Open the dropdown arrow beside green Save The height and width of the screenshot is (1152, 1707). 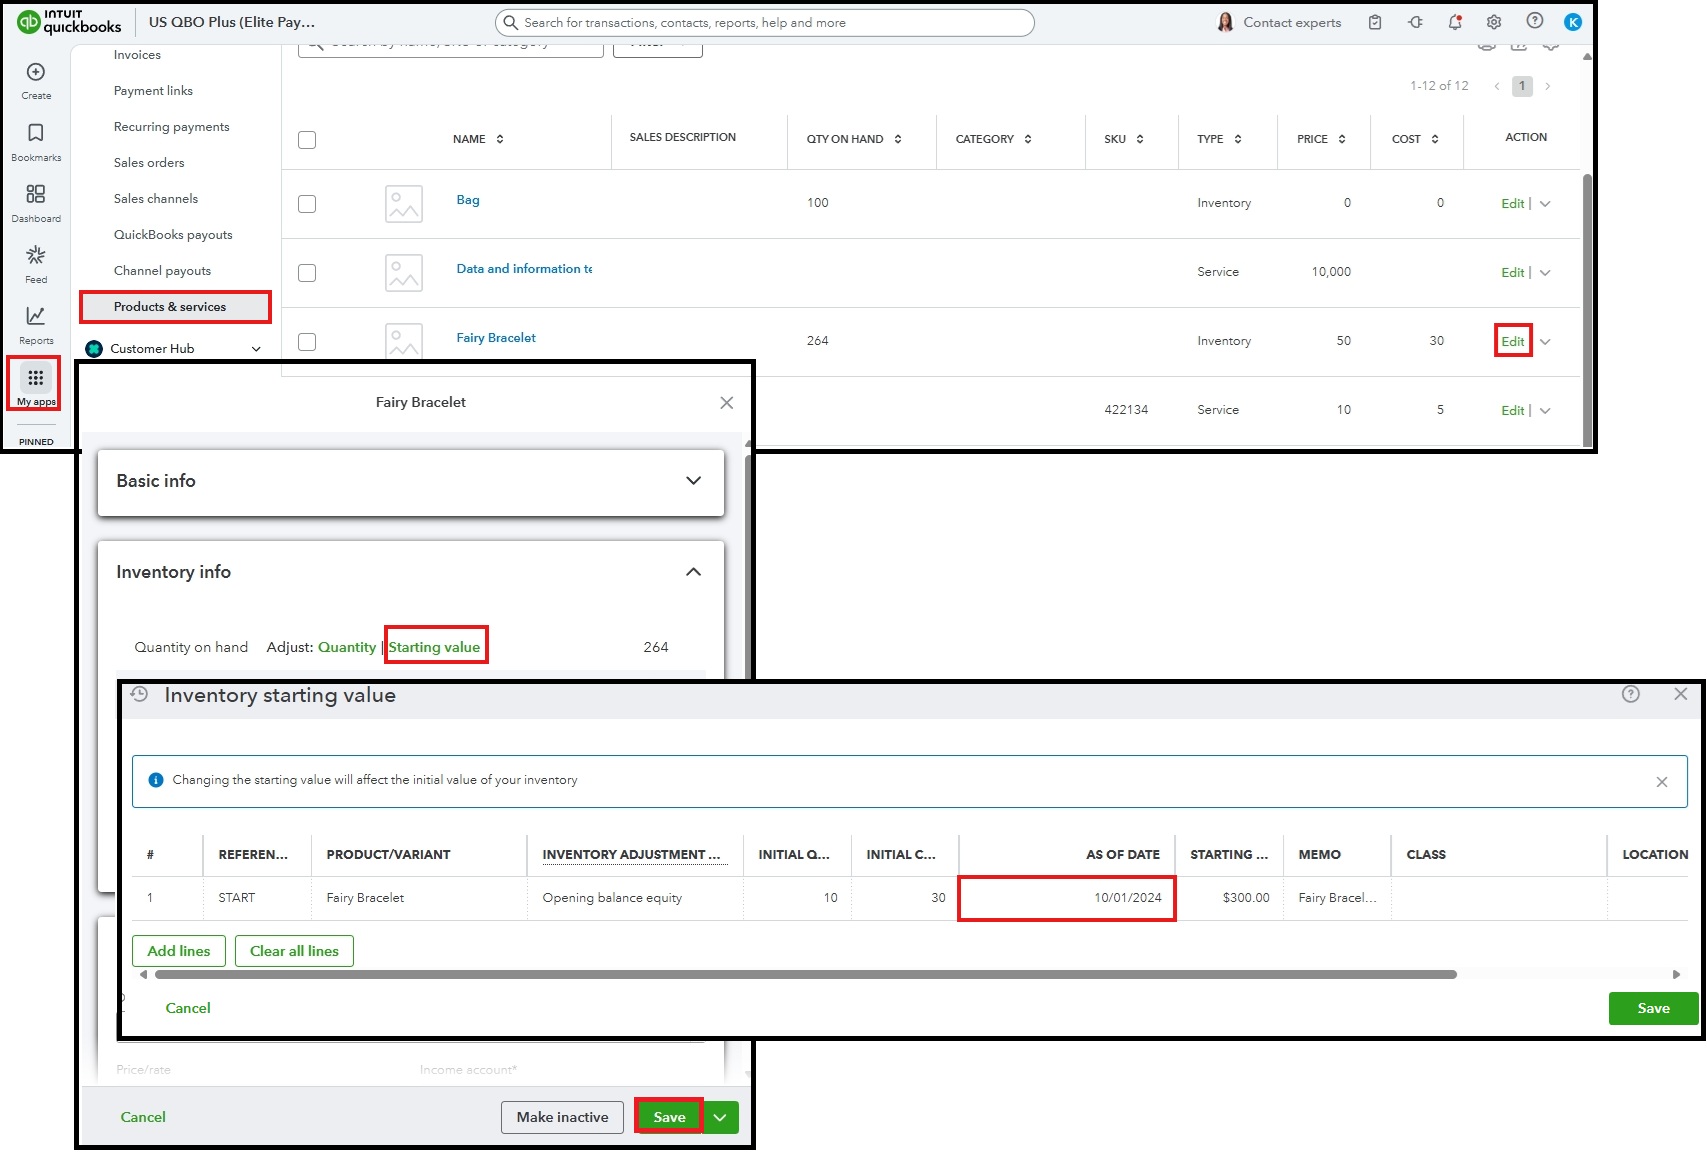tap(720, 1117)
